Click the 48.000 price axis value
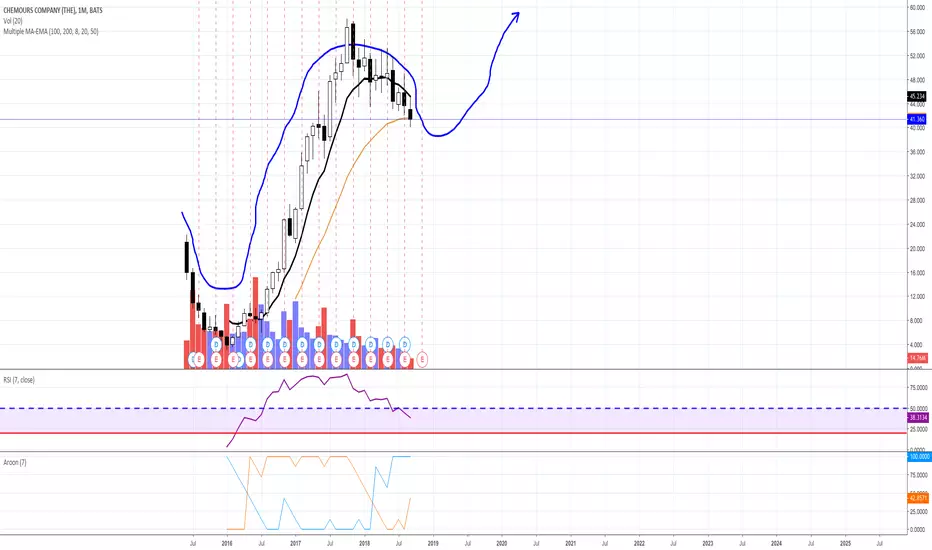Viewport: 932px width, 550px height. click(917, 80)
